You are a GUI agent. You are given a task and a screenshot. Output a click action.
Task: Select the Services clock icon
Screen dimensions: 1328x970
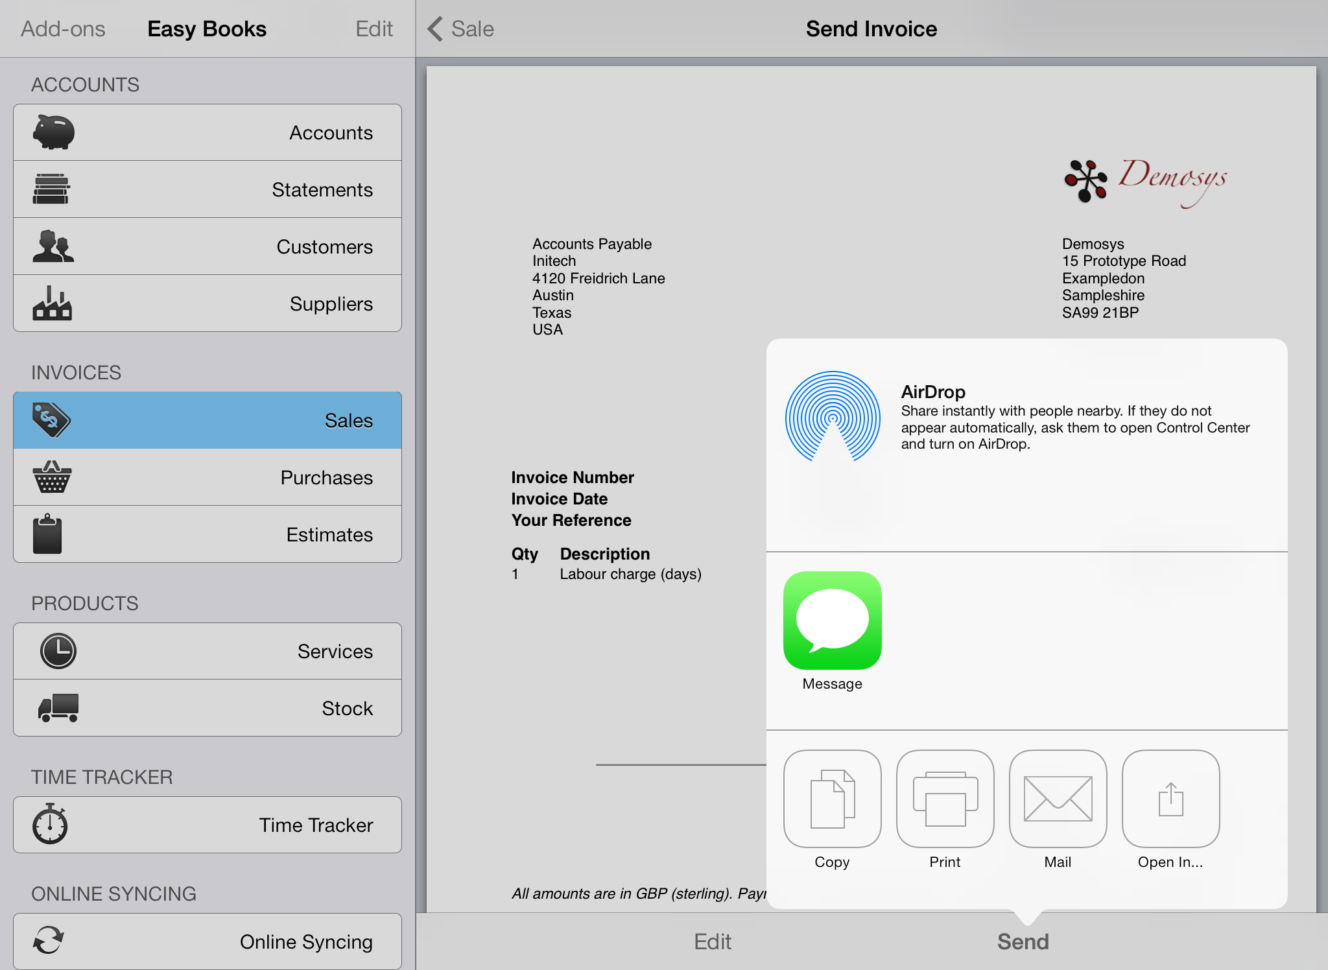58,651
